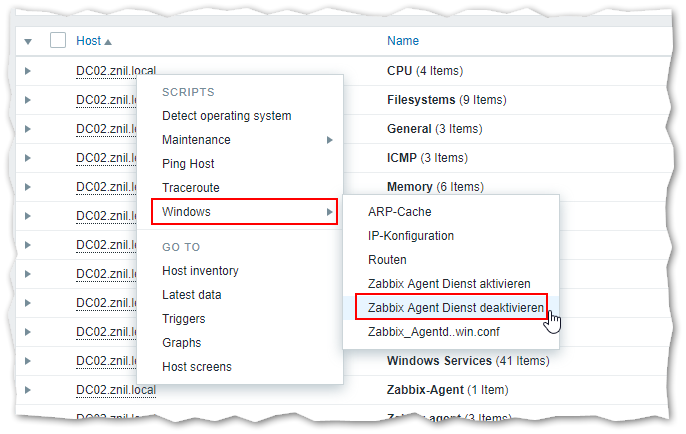The image size is (686, 434).
Task: Expand the Zabbix-Agent (1 Item) row
Action: [28, 389]
